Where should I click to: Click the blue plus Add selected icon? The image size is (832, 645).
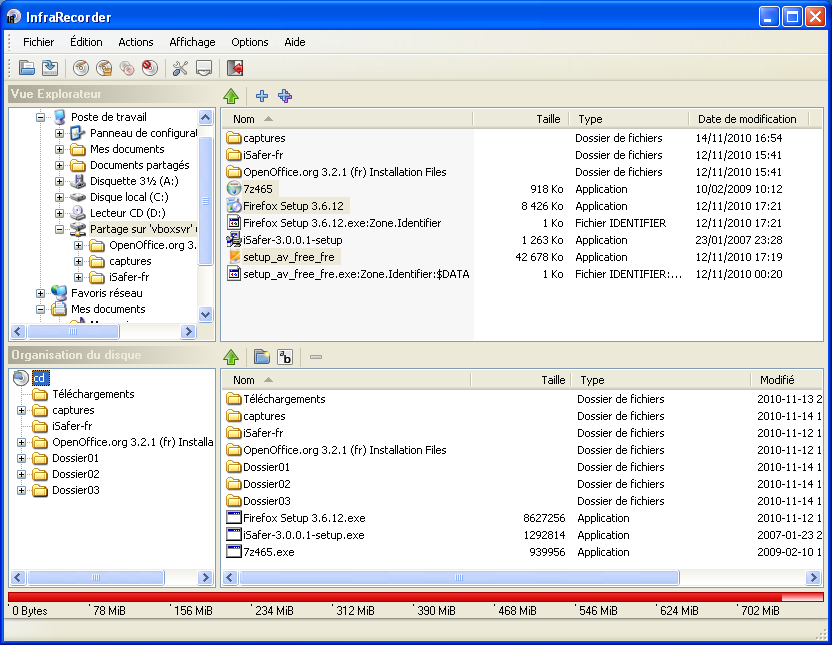tap(262, 96)
